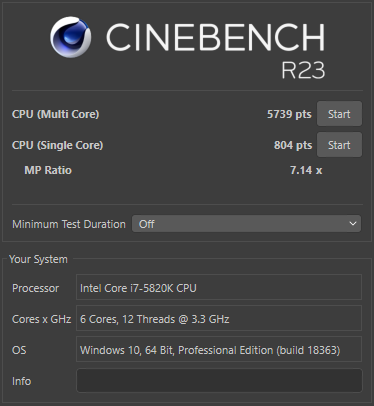This screenshot has width=374, height=406.
Task: Click the Minimum Test Duration label
Action: pyautogui.click(x=69, y=224)
